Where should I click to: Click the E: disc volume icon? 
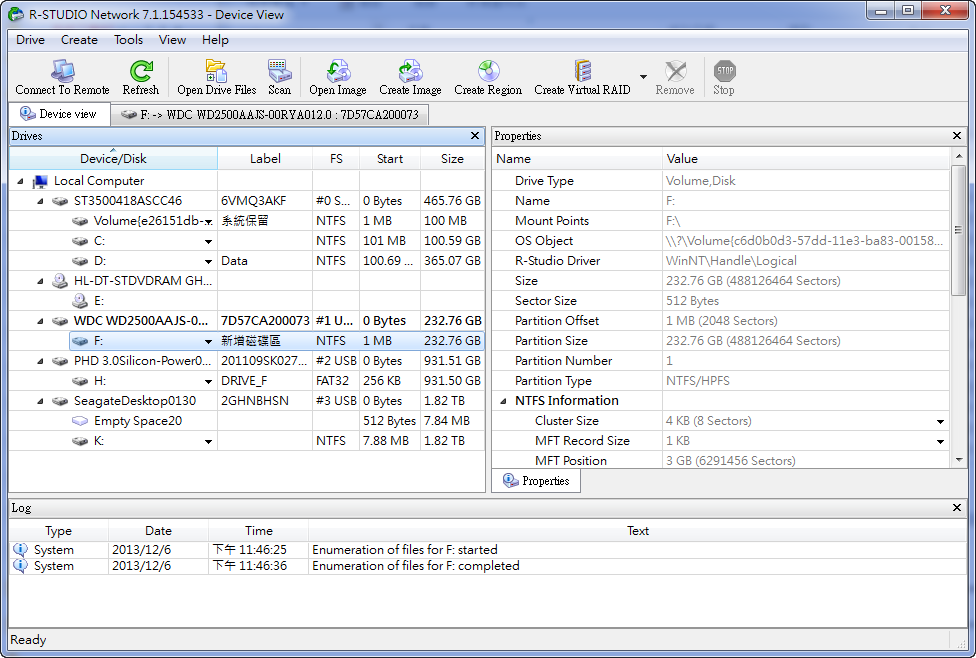80,301
